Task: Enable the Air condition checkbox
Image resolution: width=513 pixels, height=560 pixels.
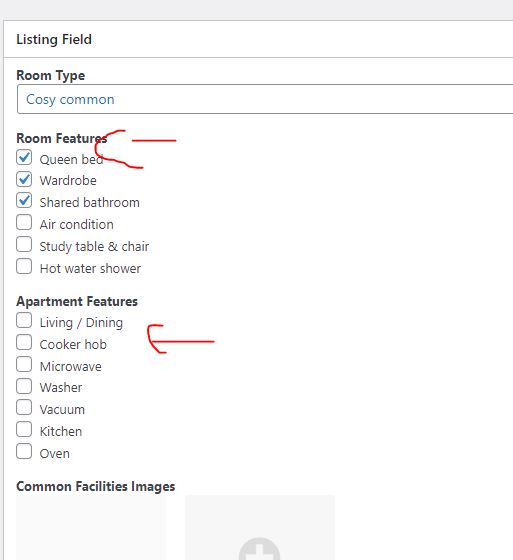Action: coord(24,222)
